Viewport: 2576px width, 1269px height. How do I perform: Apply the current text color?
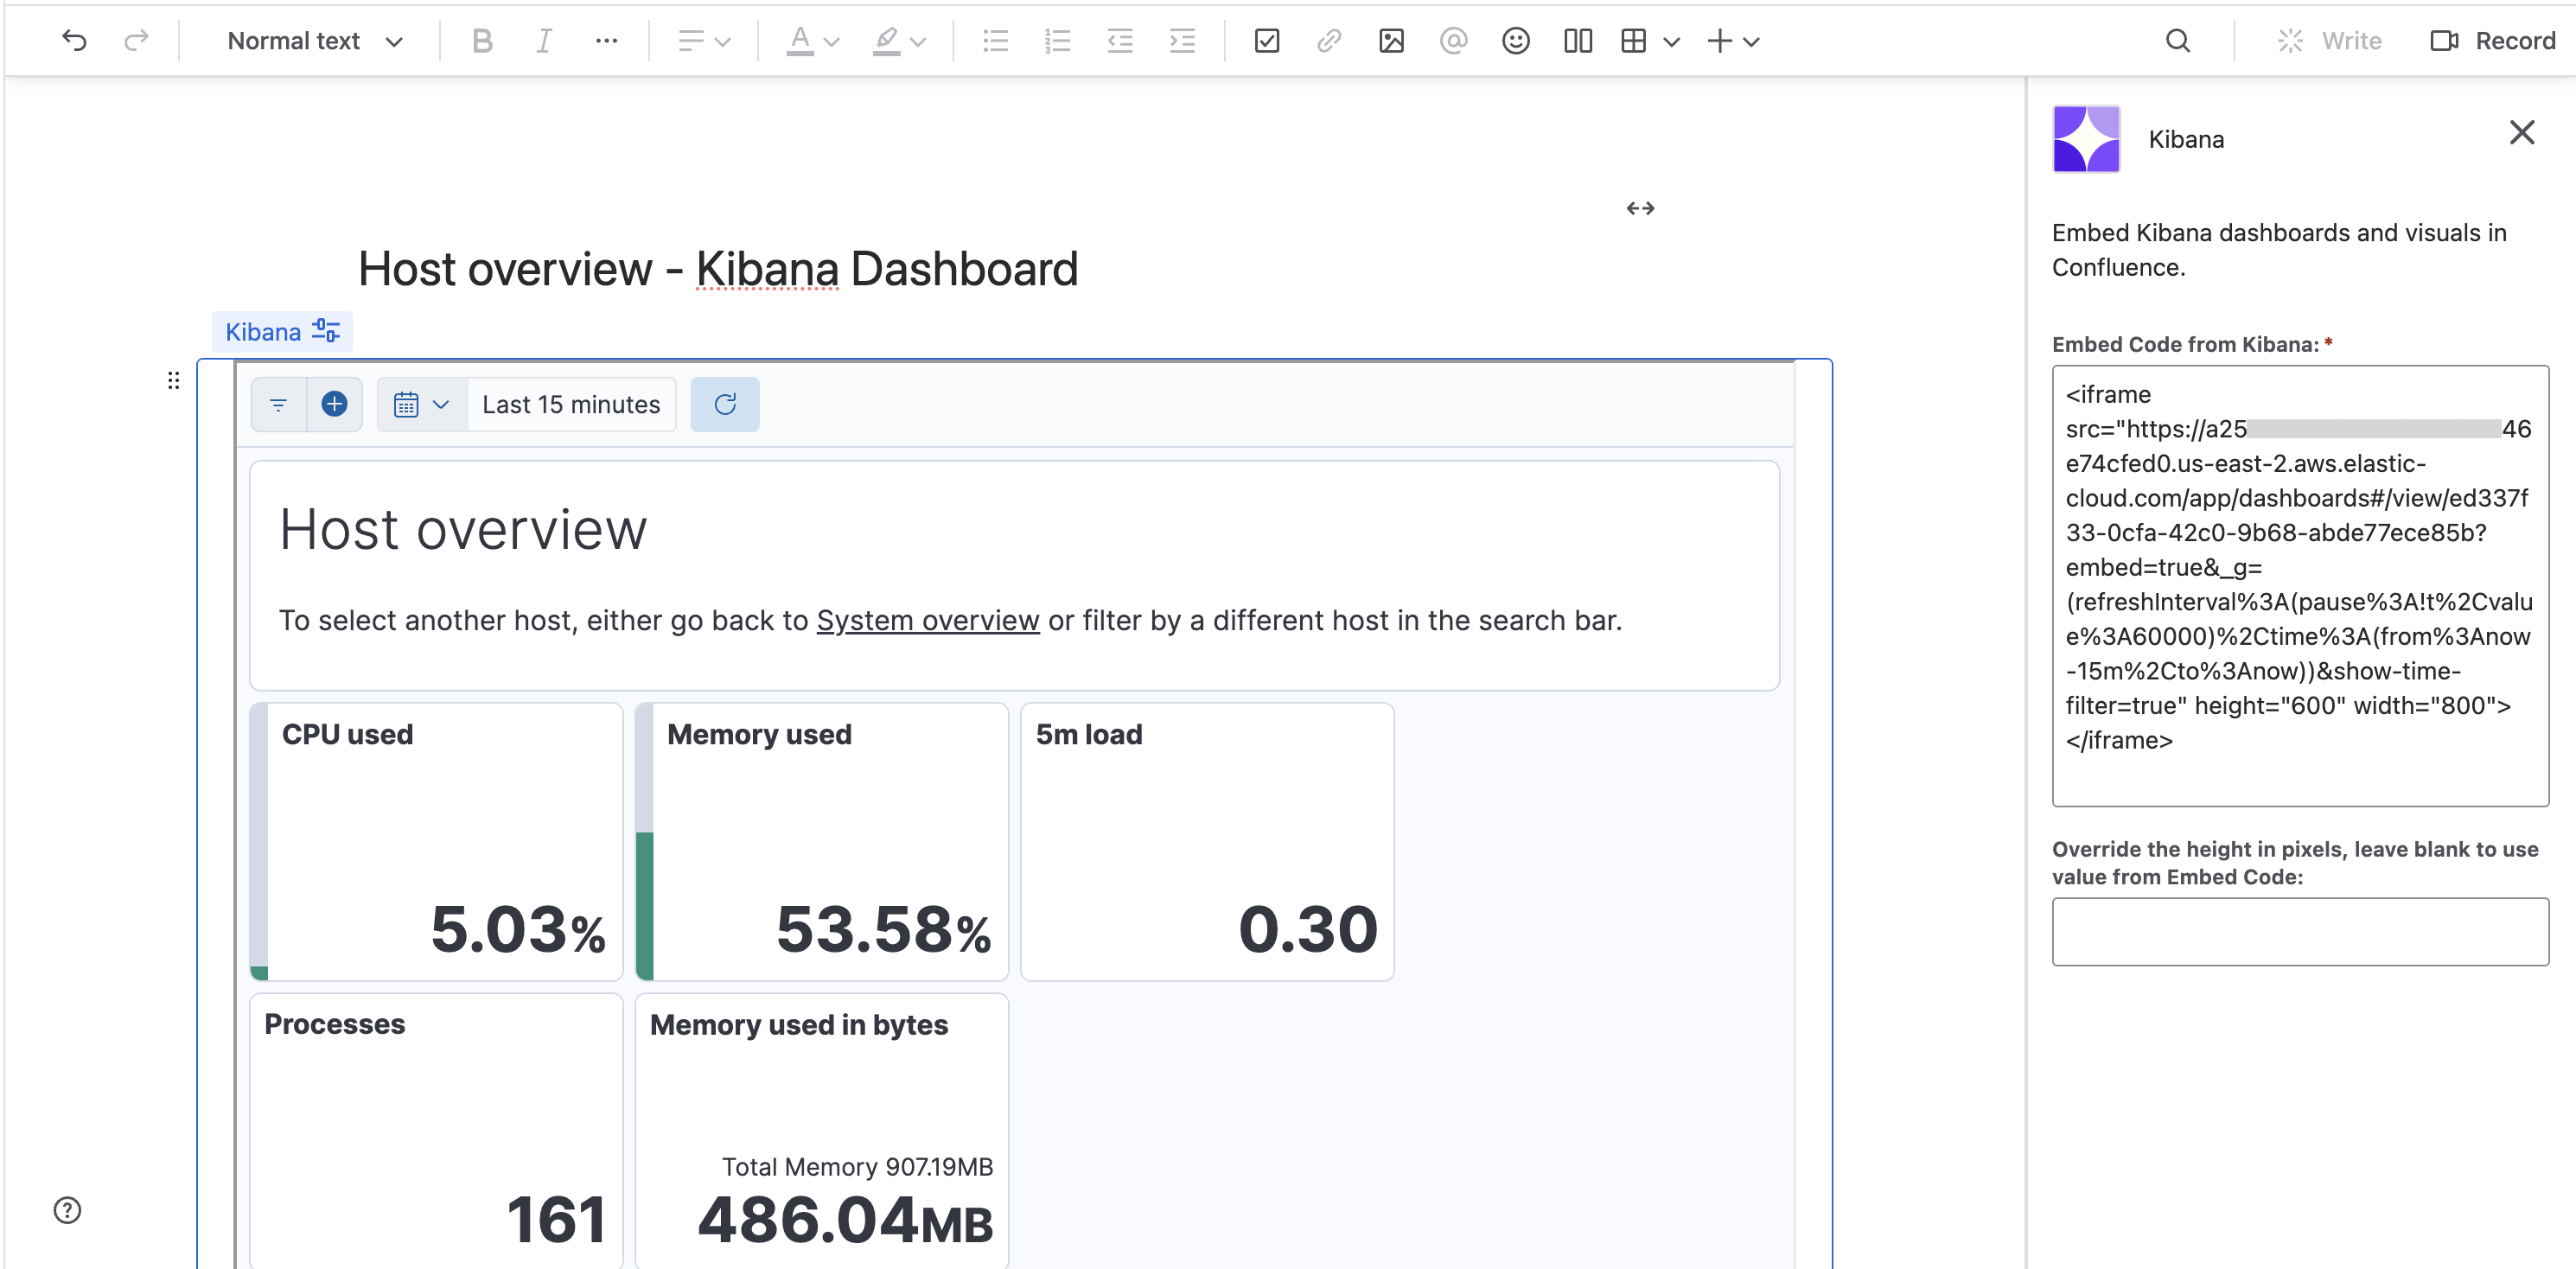pyautogui.click(x=800, y=41)
